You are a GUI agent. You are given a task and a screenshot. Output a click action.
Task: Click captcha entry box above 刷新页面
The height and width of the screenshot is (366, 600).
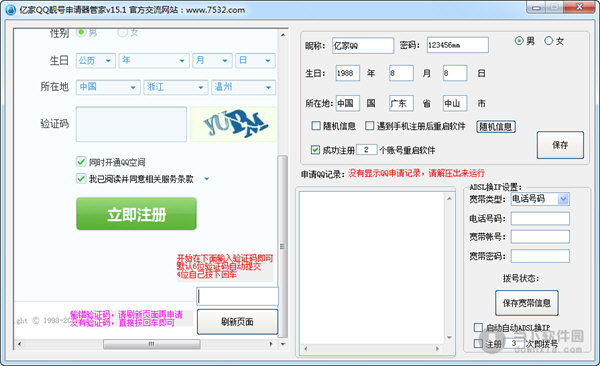237,297
